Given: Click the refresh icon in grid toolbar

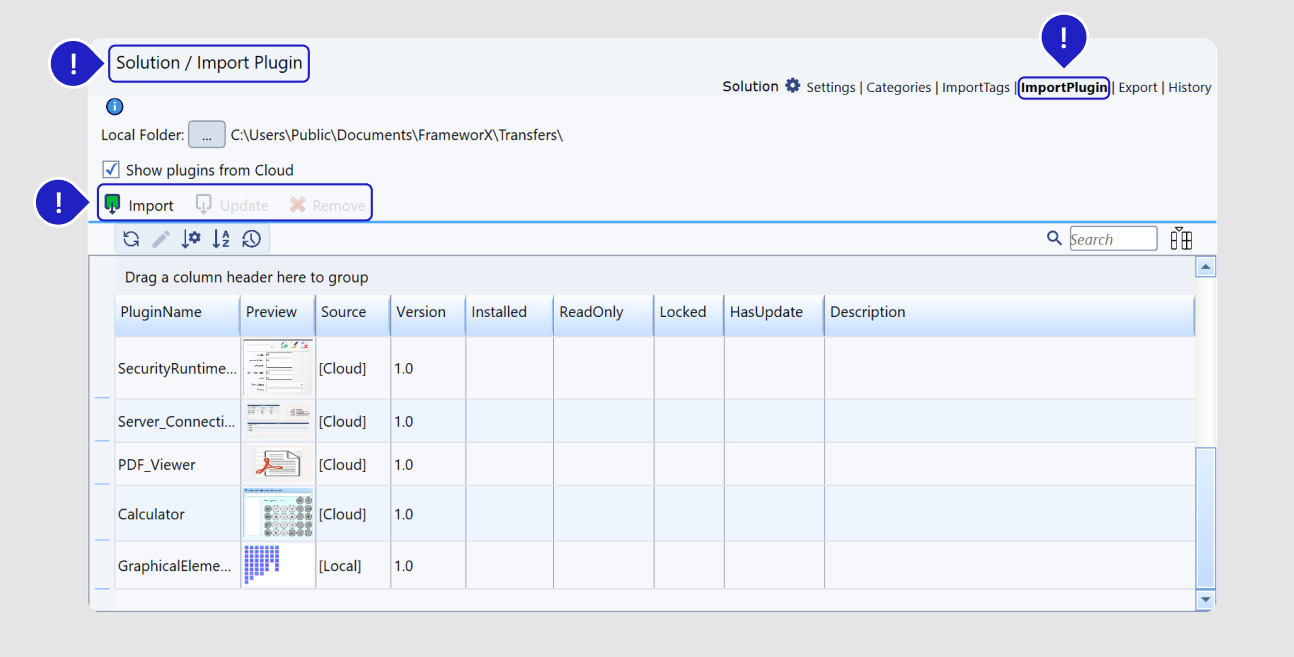Looking at the screenshot, I should [x=131, y=239].
